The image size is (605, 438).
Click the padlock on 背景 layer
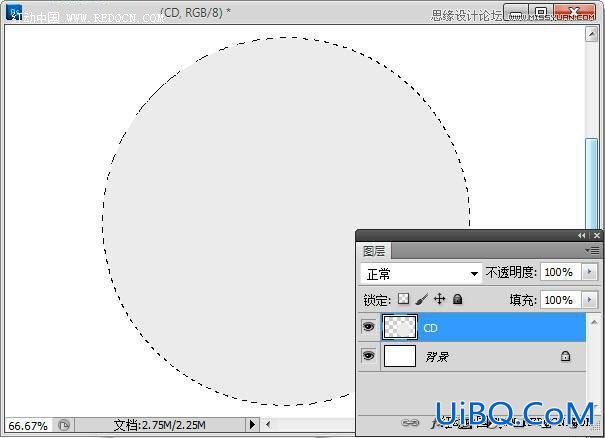point(565,356)
